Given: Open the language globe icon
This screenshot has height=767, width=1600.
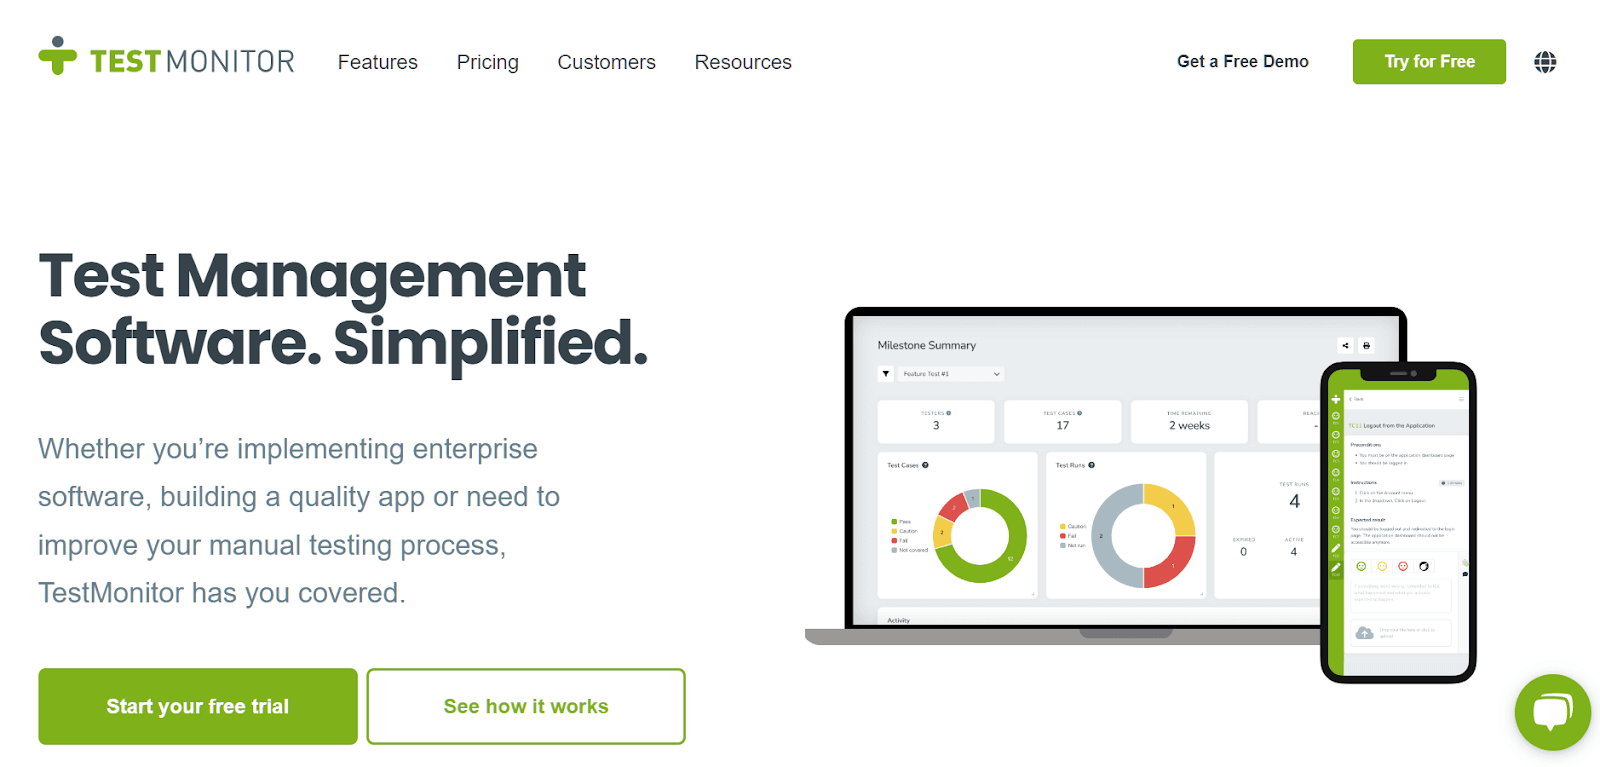Looking at the screenshot, I should coord(1545,62).
